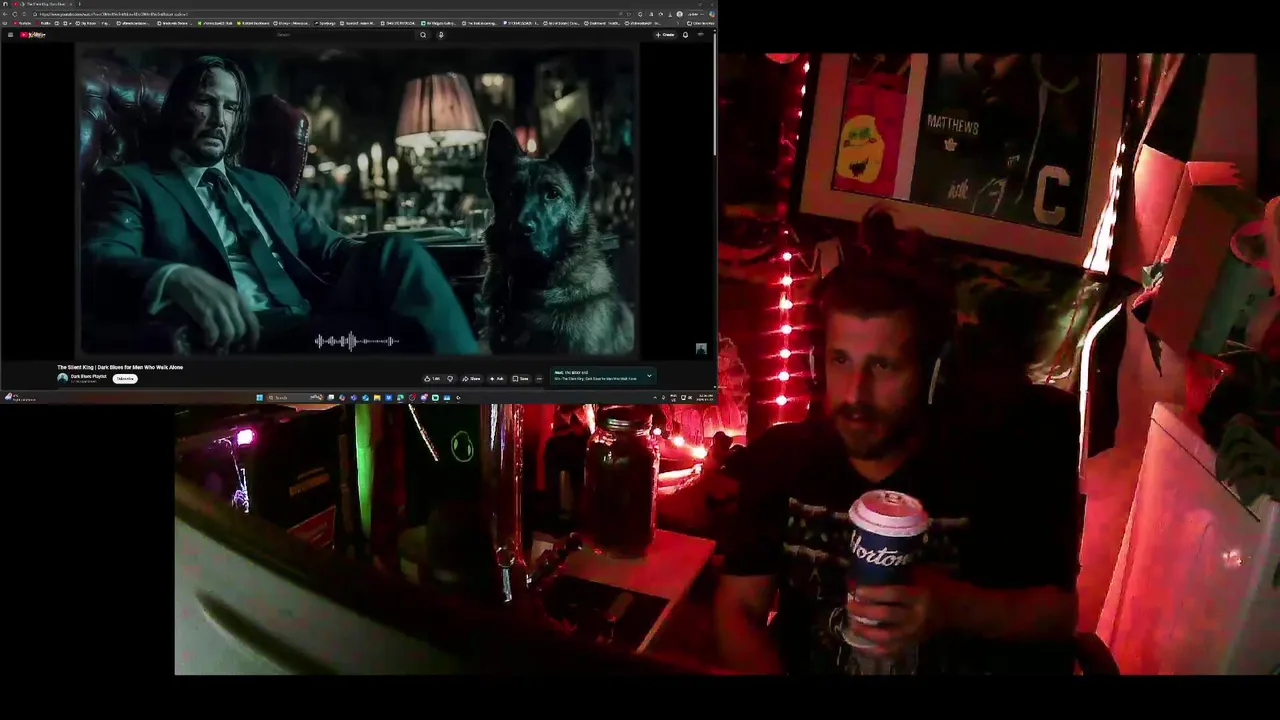Viewport: 1280px width, 720px height.
Task: Start voice search with the microphone icon
Action: (441, 35)
